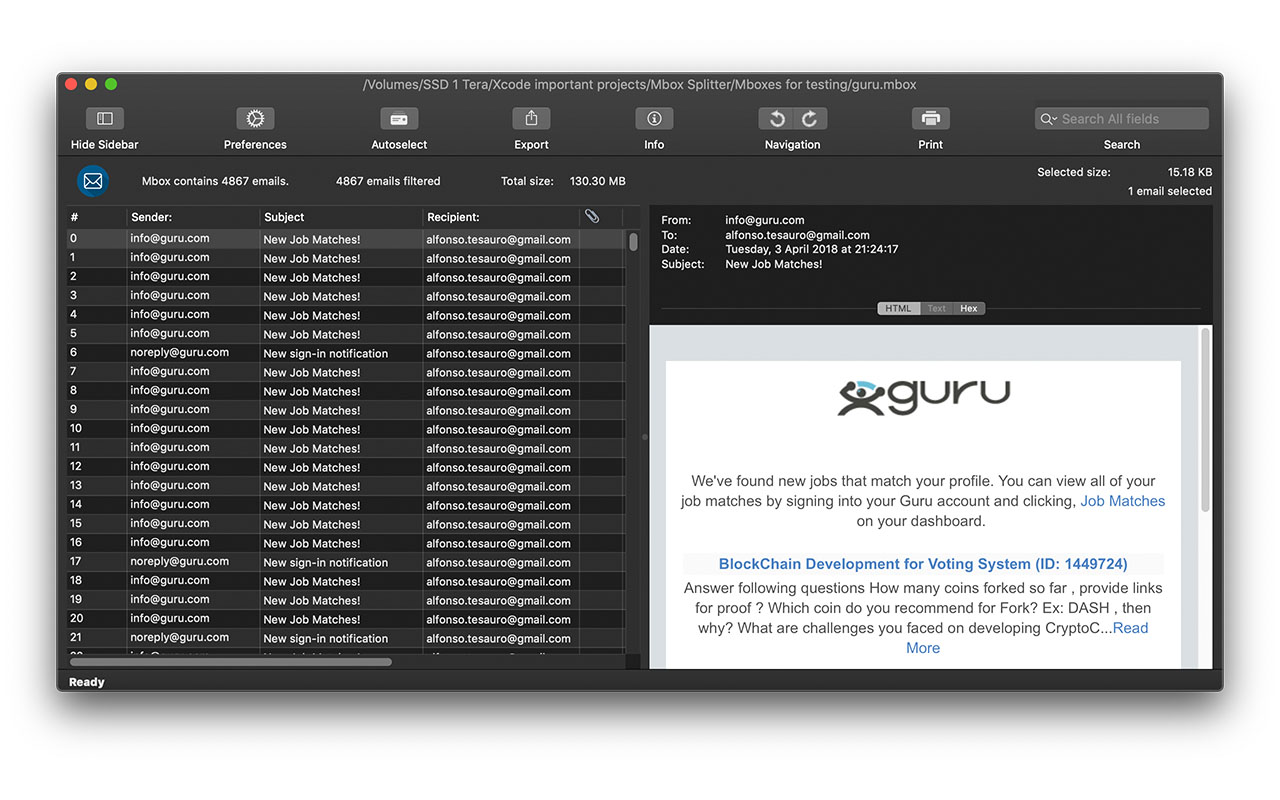Select email row 19
This screenshot has width=1280, height=800.
pos(346,600)
